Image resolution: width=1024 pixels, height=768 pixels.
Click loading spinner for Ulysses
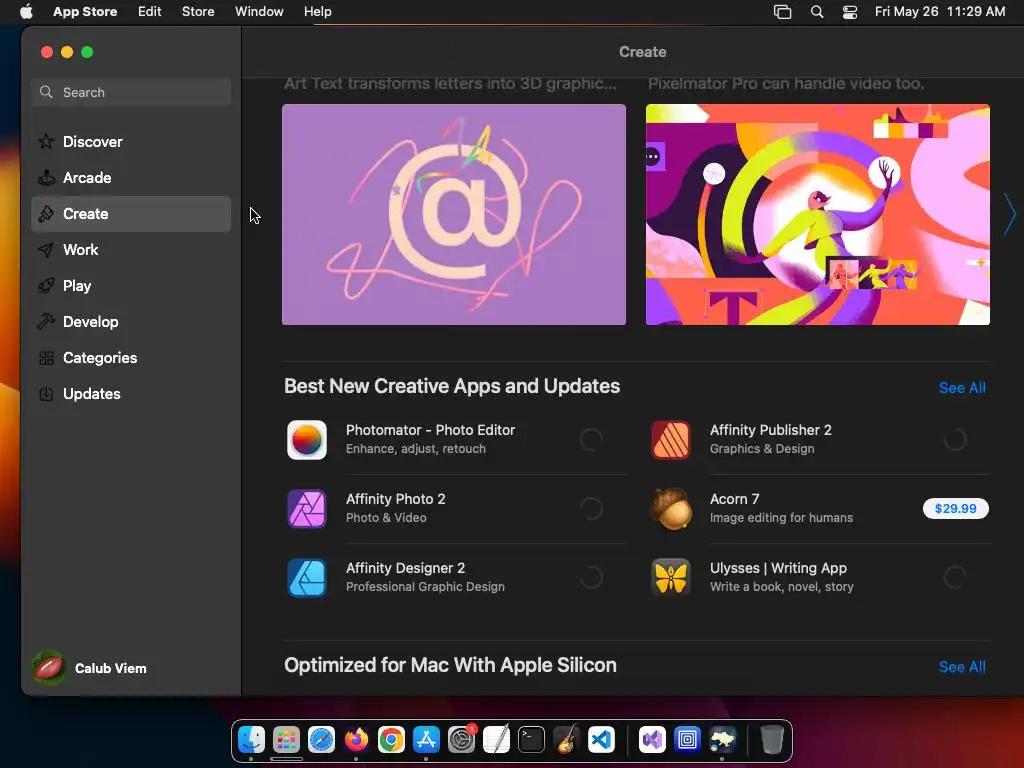955,577
